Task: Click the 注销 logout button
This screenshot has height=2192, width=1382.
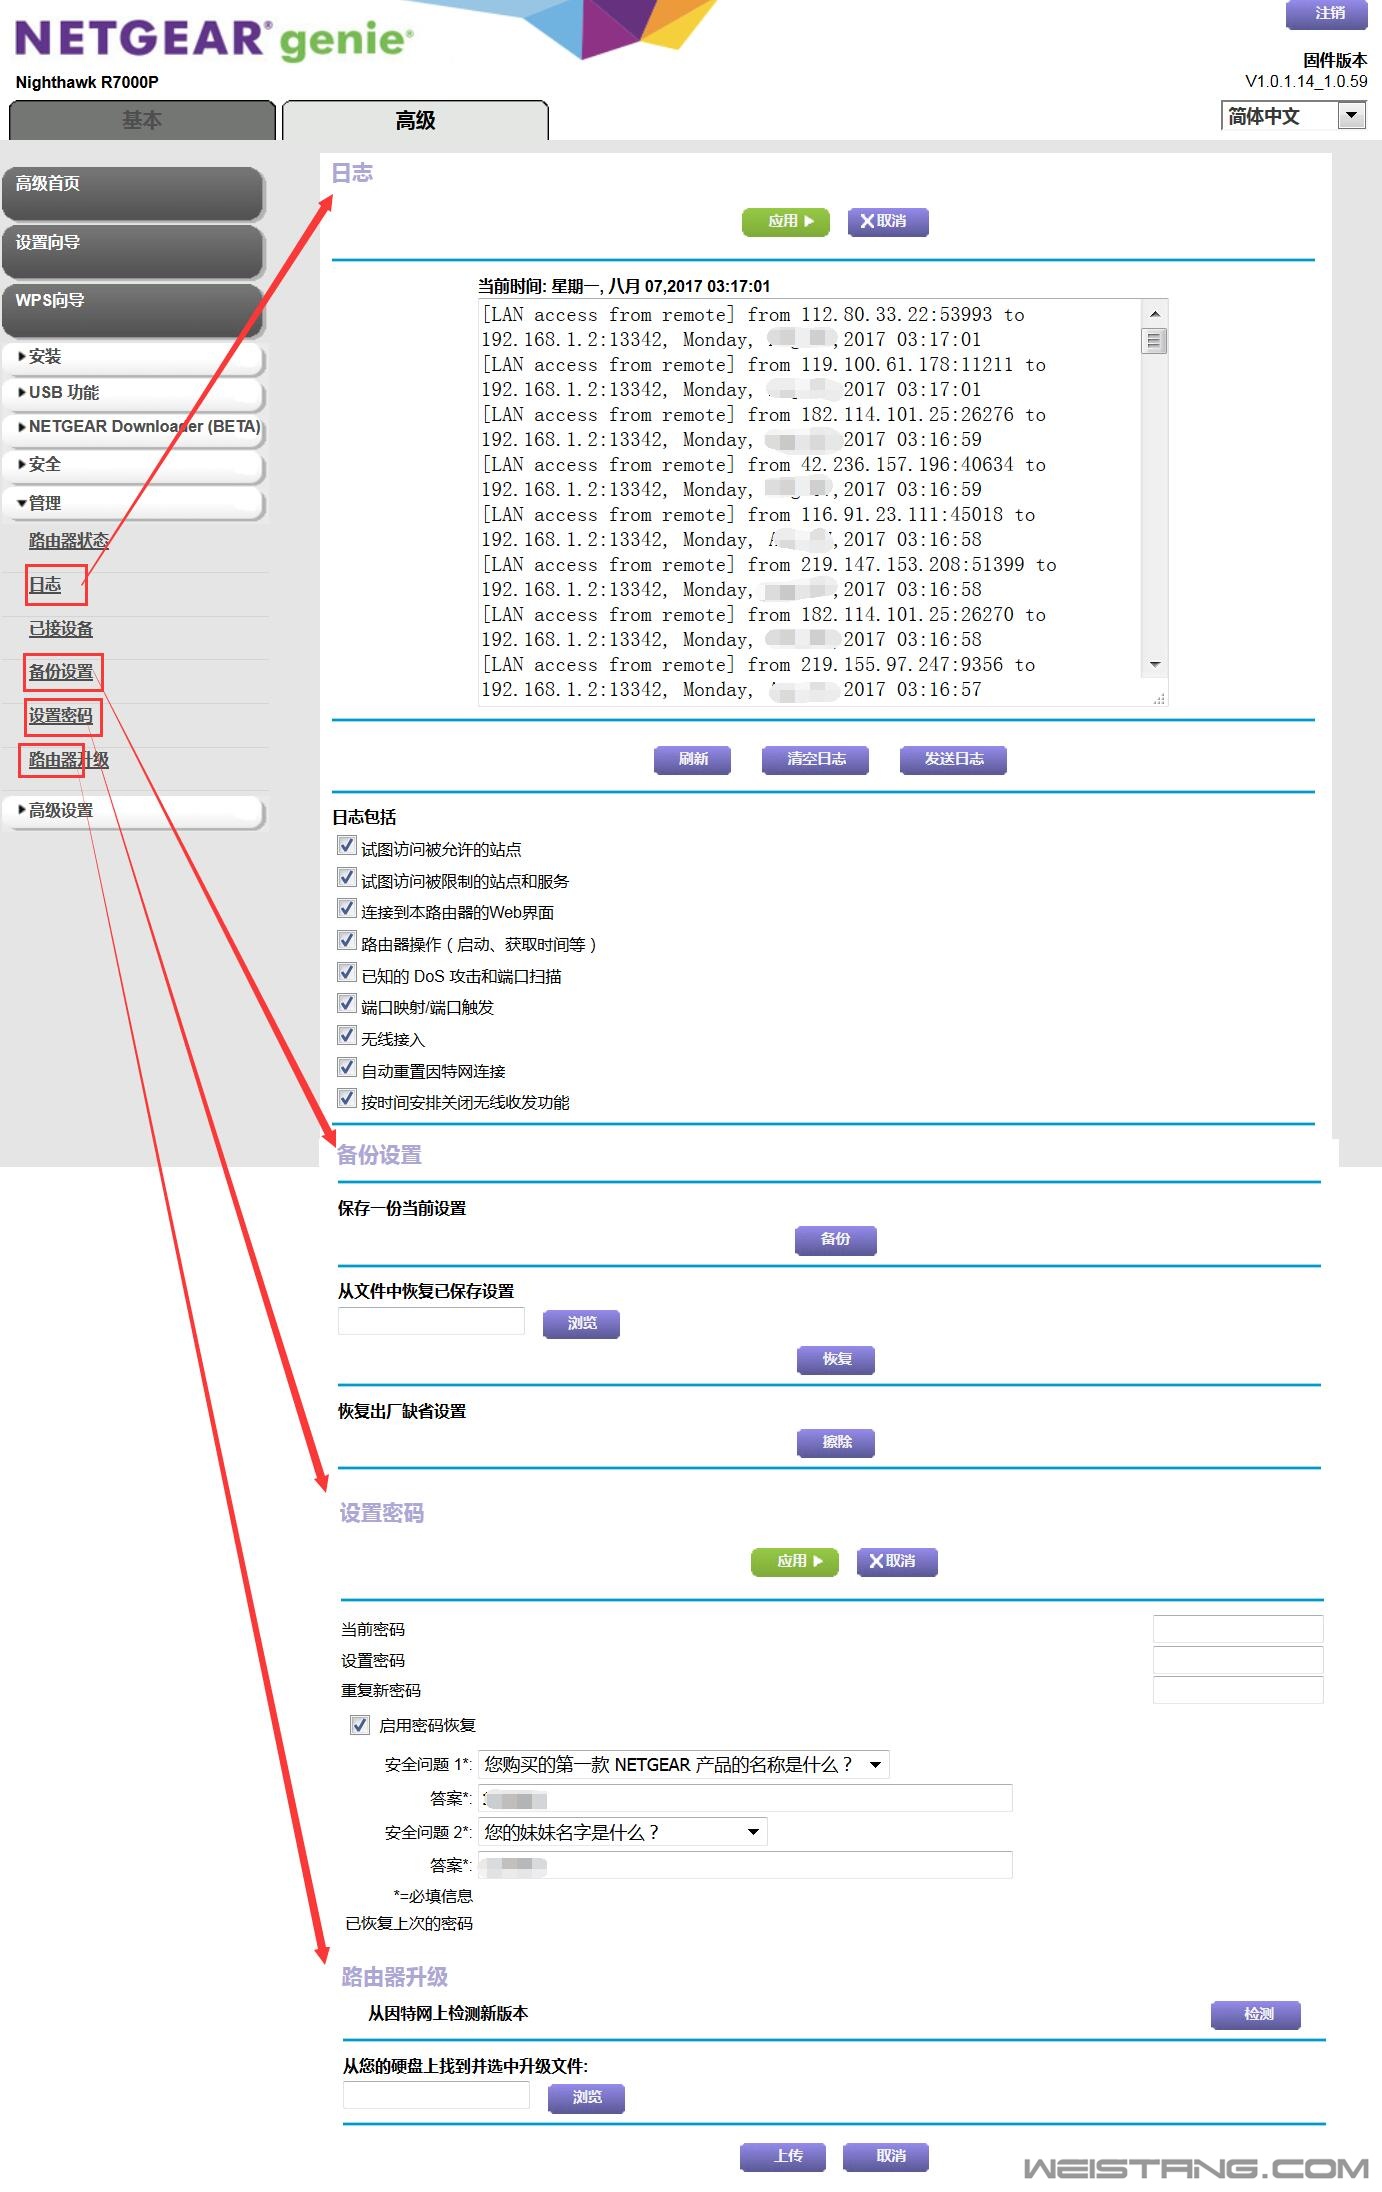Action: (x=1329, y=14)
